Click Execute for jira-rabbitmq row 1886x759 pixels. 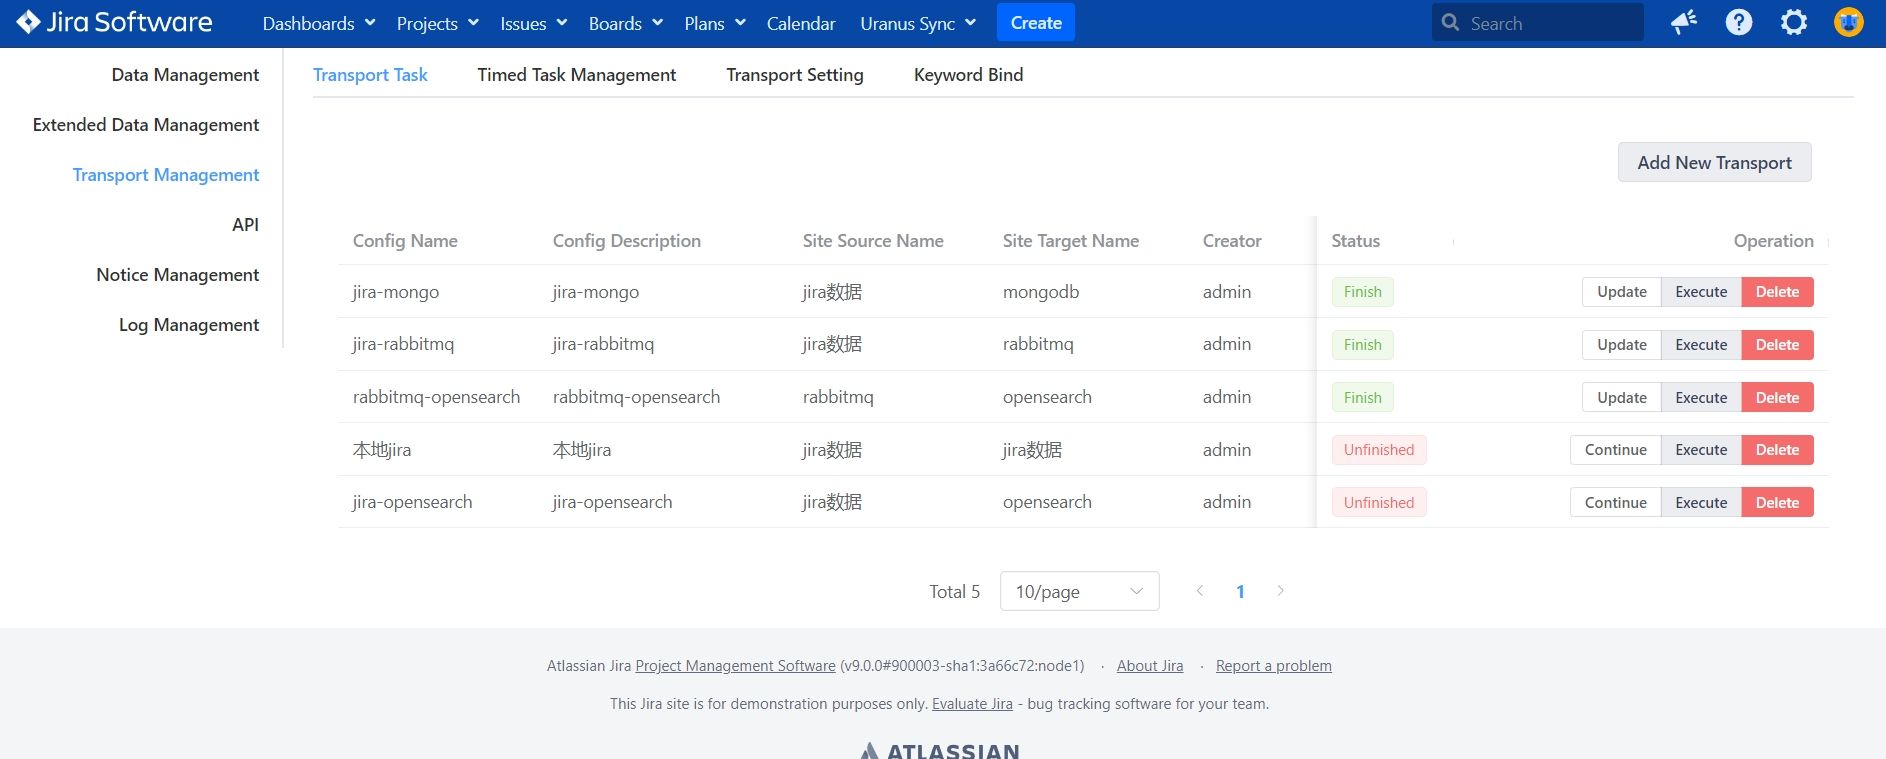[1701, 345]
